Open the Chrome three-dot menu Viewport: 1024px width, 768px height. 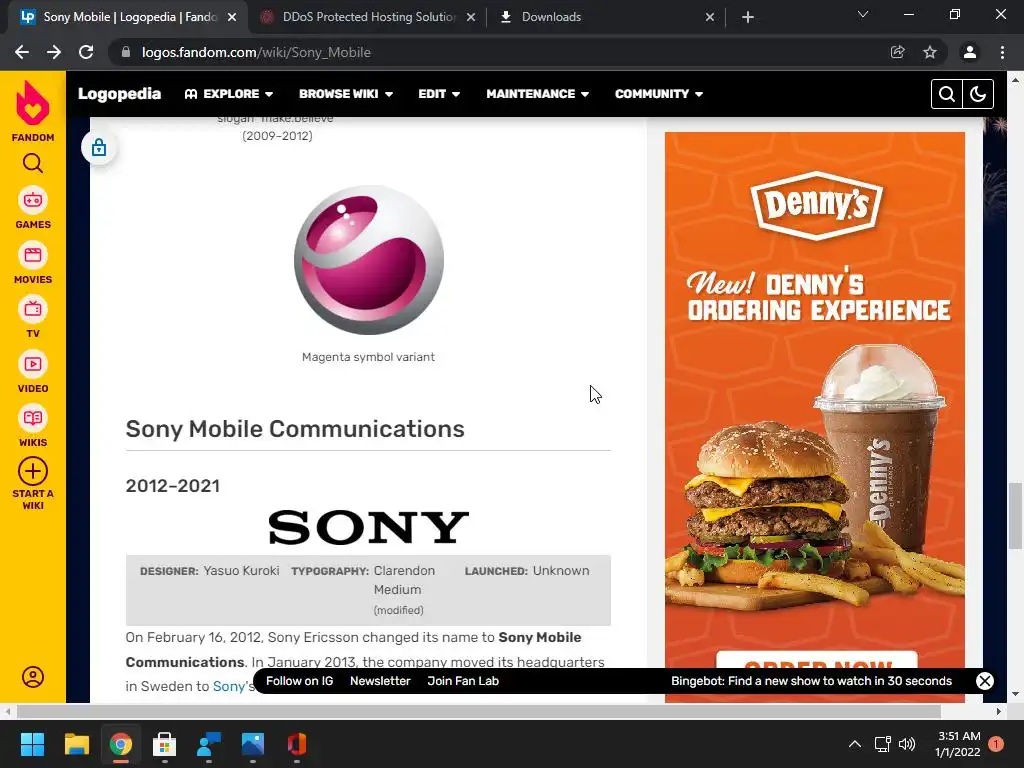[x=1002, y=52]
